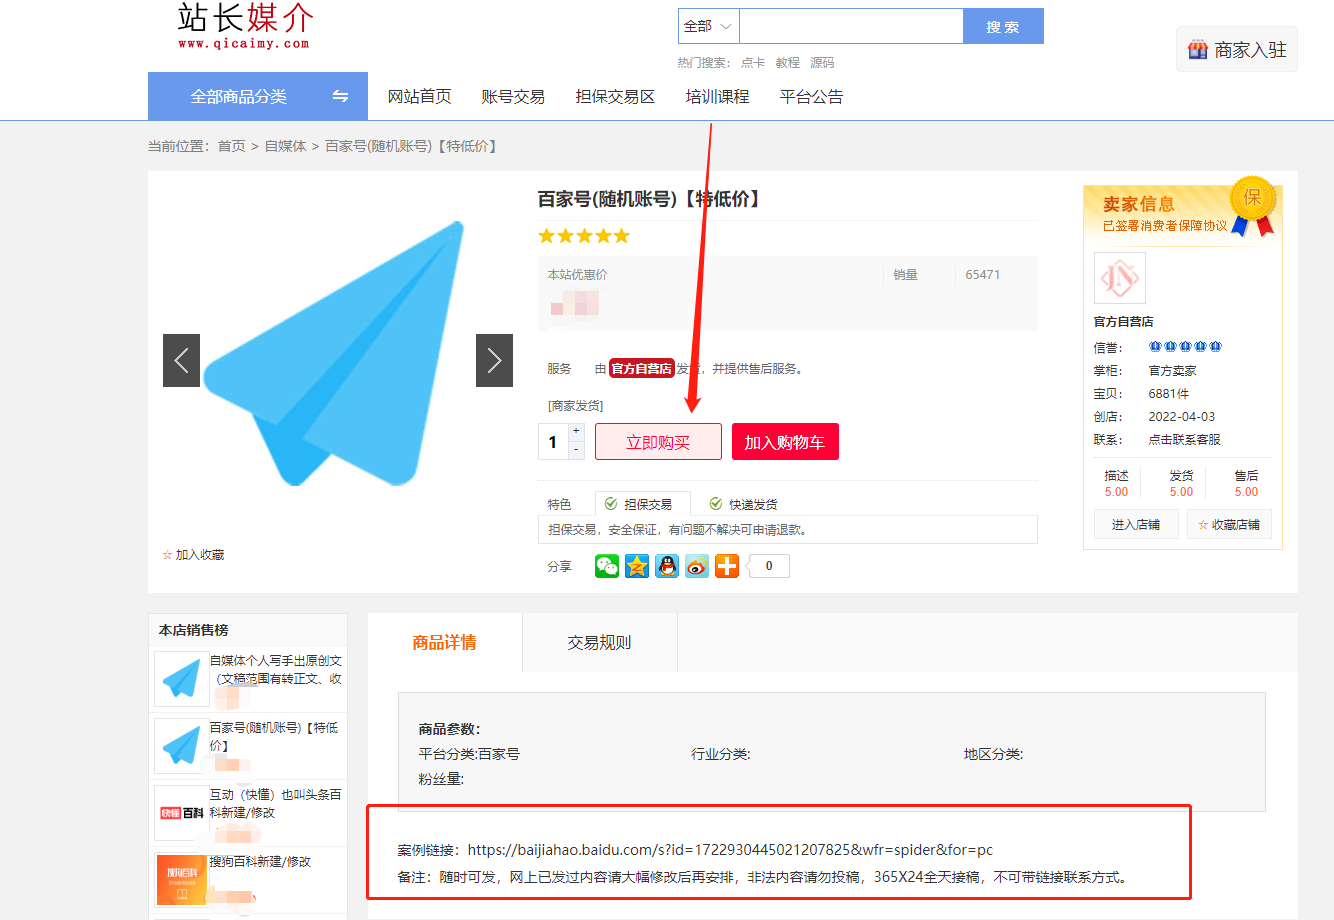Click the share count box showing 0
This screenshot has width=1334, height=920.
[x=769, y=566]
